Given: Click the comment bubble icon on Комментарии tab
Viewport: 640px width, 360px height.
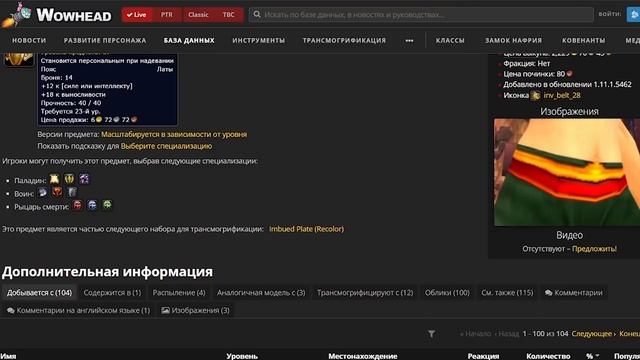Looking at the screenshot, I should 549,293.
